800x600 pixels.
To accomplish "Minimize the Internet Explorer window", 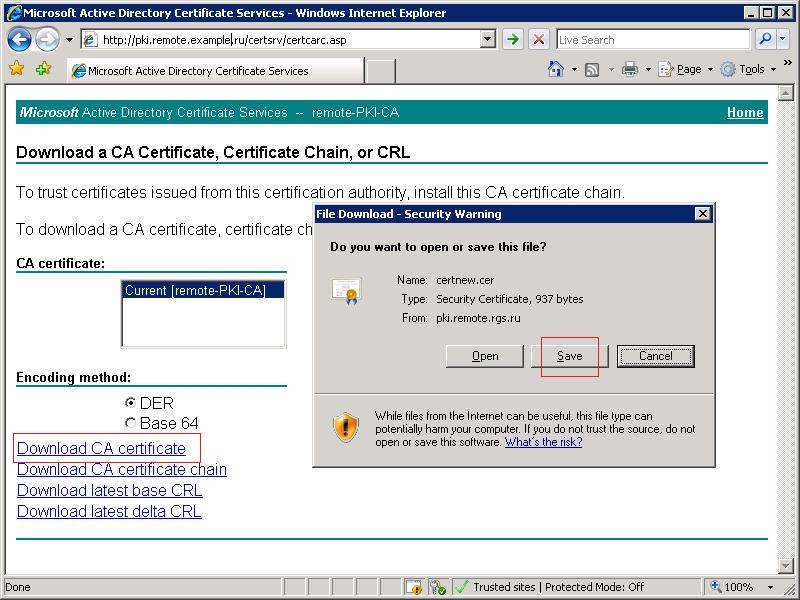I will point(750,13).
